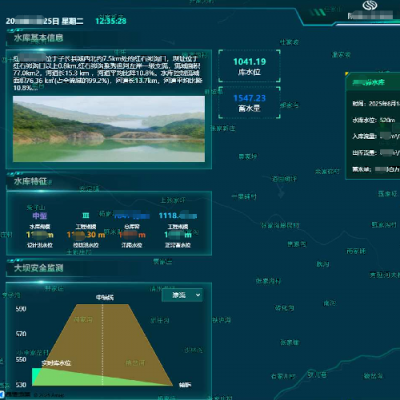This screenshot has height=400, width=400.
Task: Click the reservoir landscape photo
Action: 109,129
